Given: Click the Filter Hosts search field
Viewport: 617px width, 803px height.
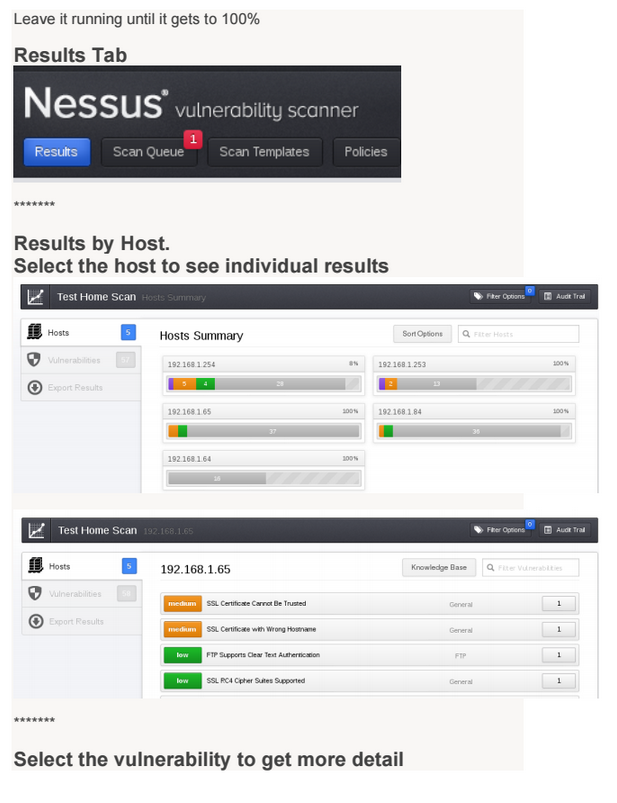Looking at the screenshot, I should click(520, 333).
